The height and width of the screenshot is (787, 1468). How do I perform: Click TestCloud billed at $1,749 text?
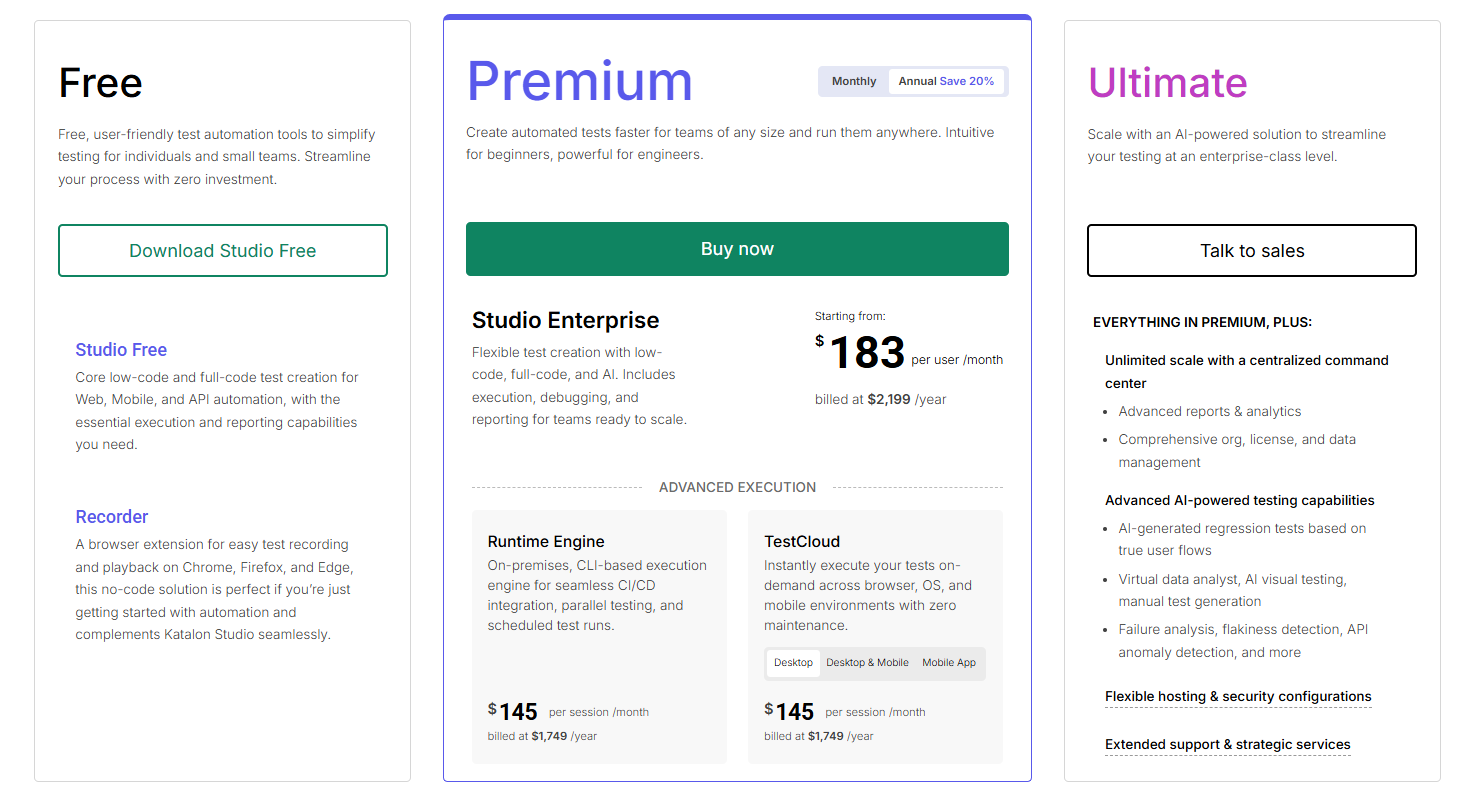tap(819, 736)
